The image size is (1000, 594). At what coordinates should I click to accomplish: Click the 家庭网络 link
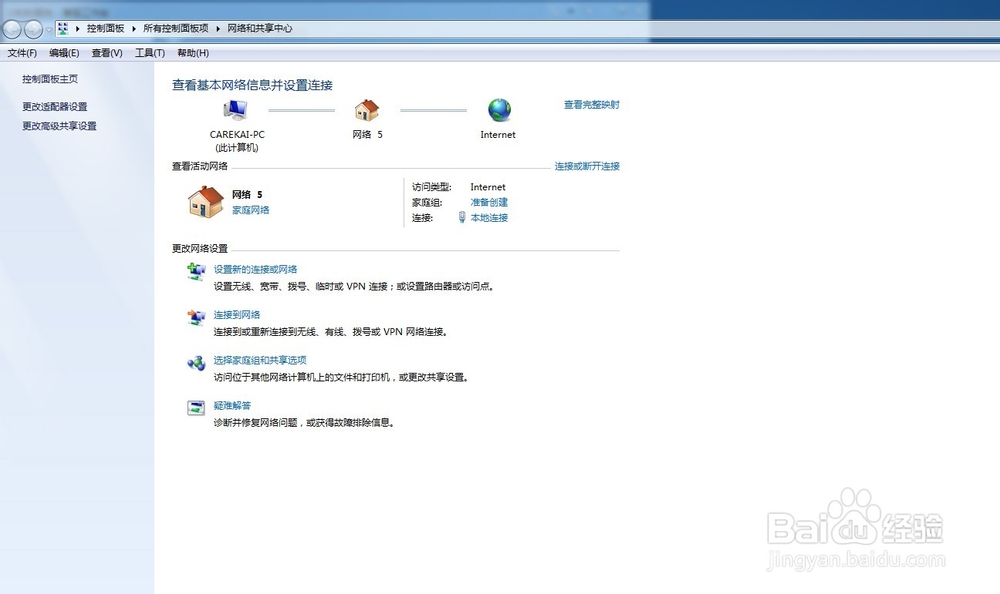click(x=251, y=210)
